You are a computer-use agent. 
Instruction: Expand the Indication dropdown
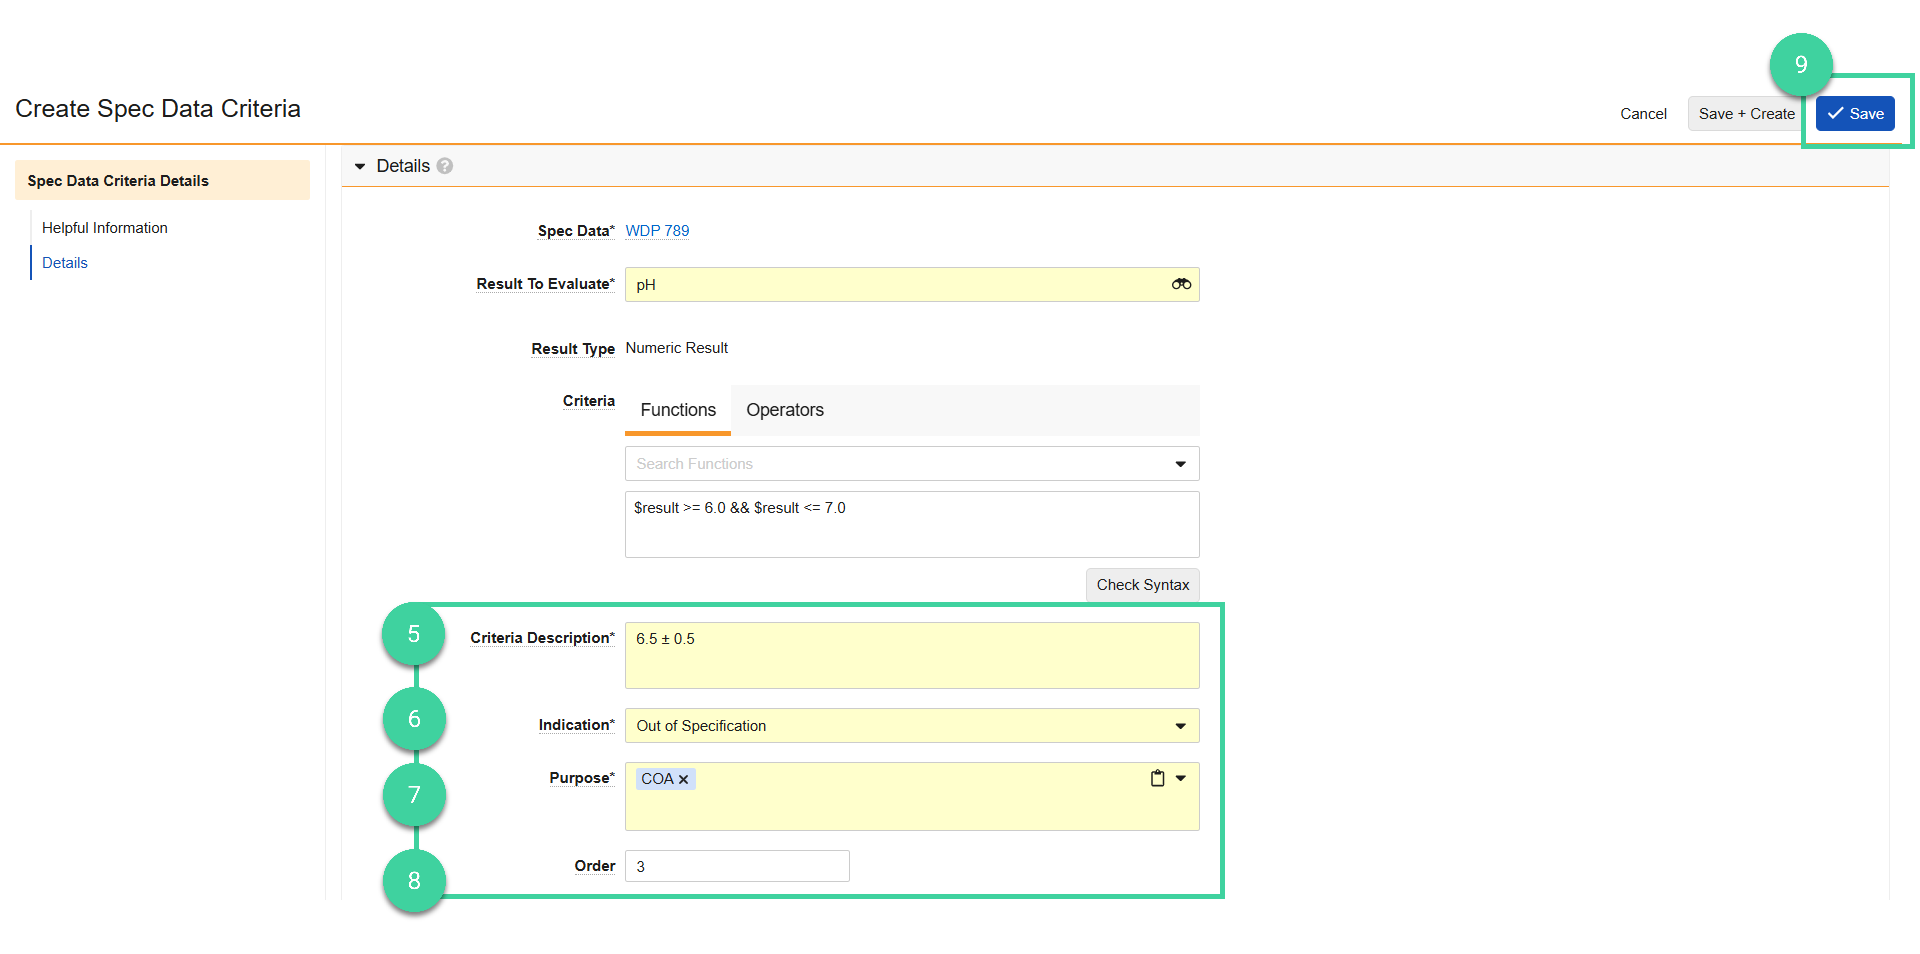coord(1180,726)
